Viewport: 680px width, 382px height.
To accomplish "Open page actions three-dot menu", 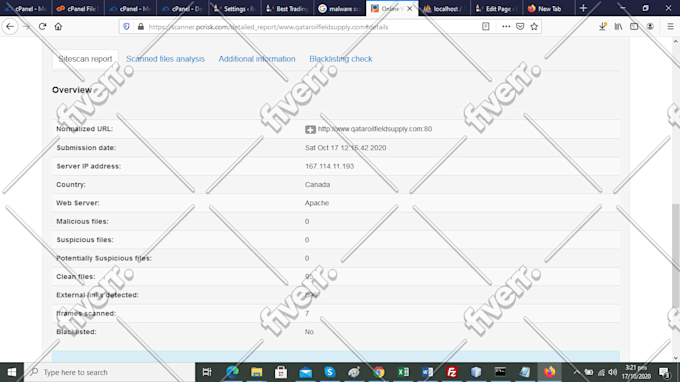I will 506,26.
